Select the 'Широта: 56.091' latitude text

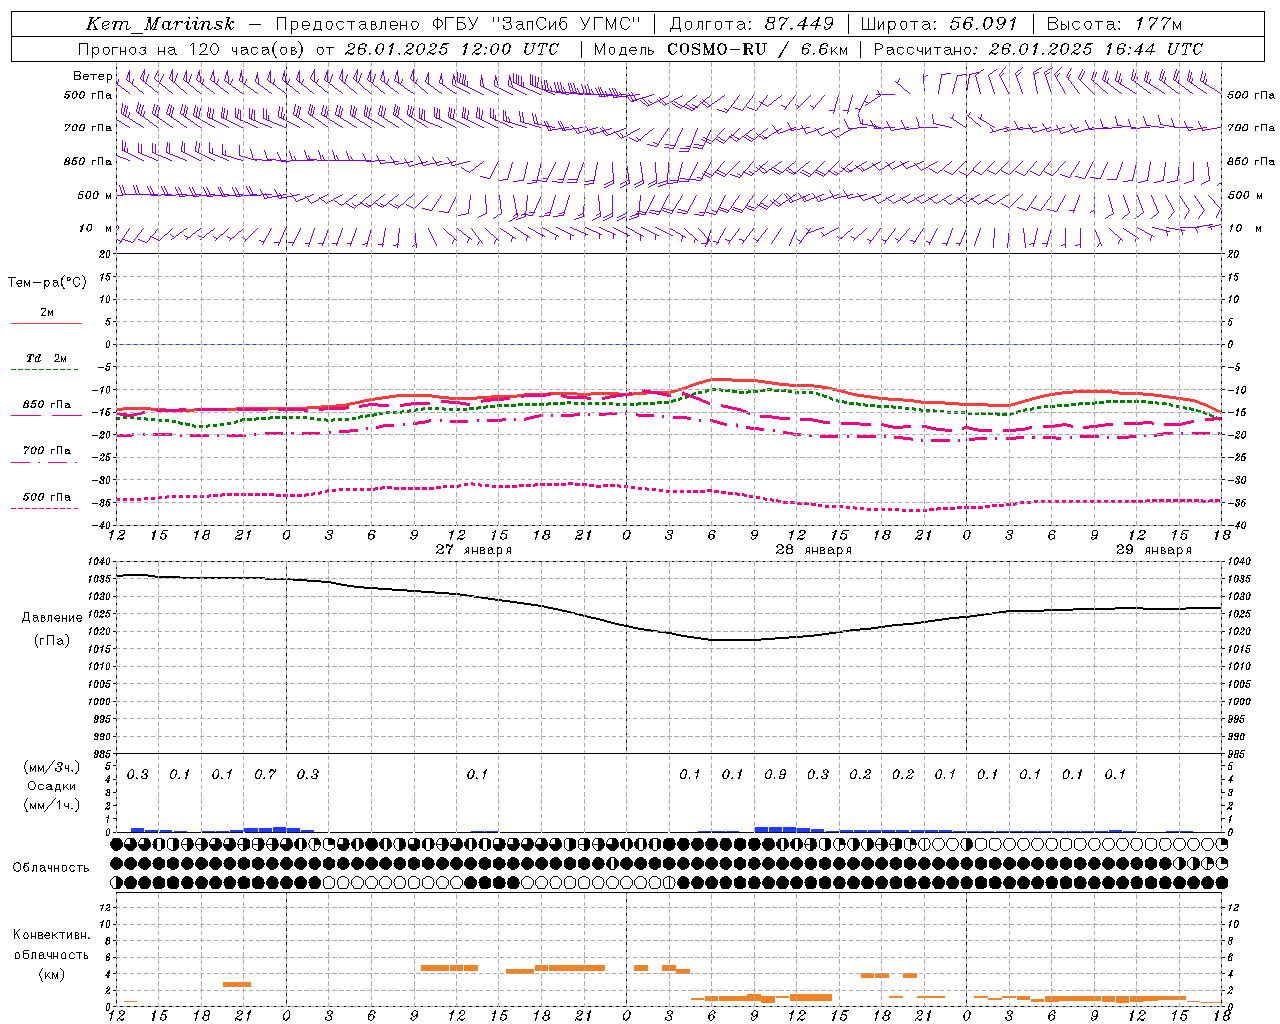point(938,24)
